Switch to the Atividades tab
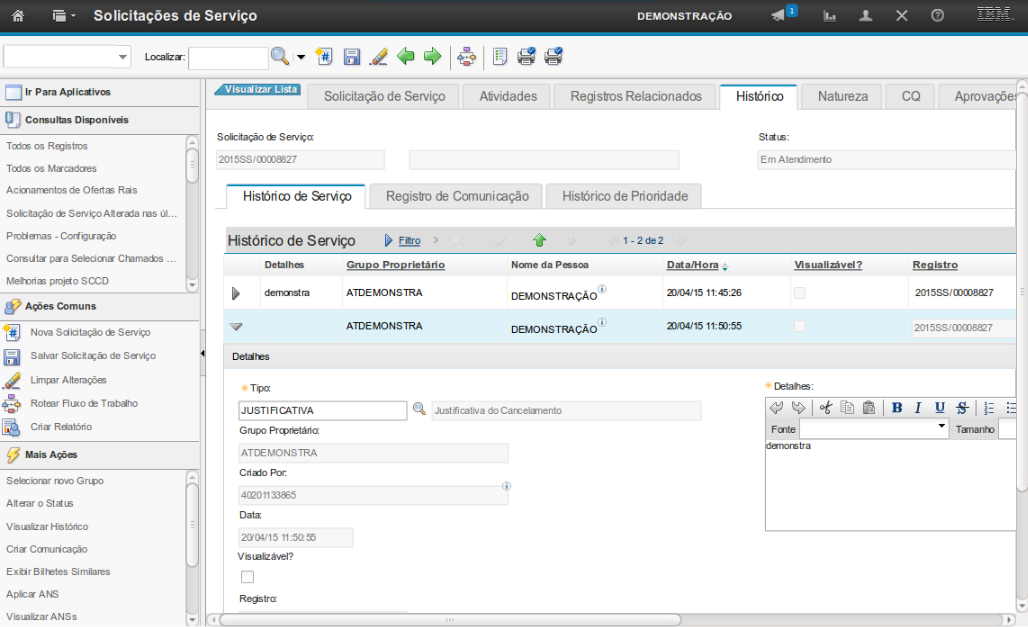Viewport: 1028px width, 627px height. [x=508, y=97]
